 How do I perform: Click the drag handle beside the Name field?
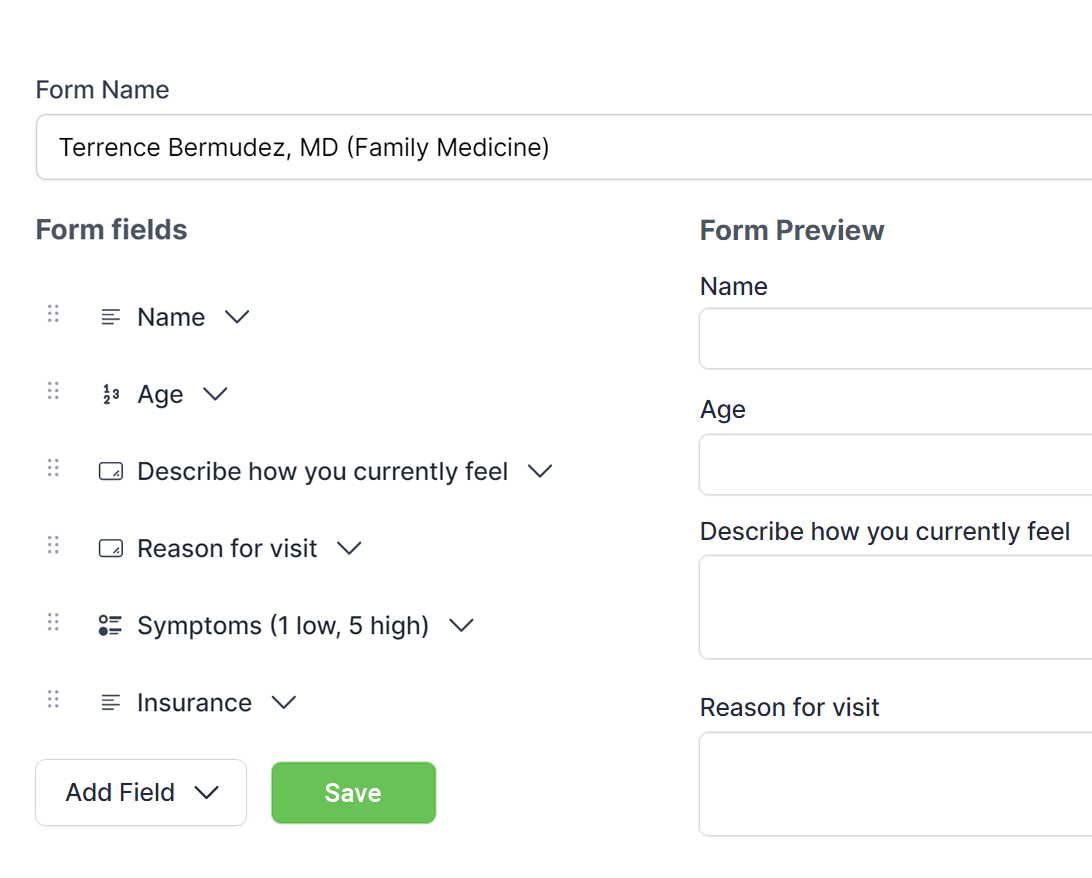click(x=53, y=314)
